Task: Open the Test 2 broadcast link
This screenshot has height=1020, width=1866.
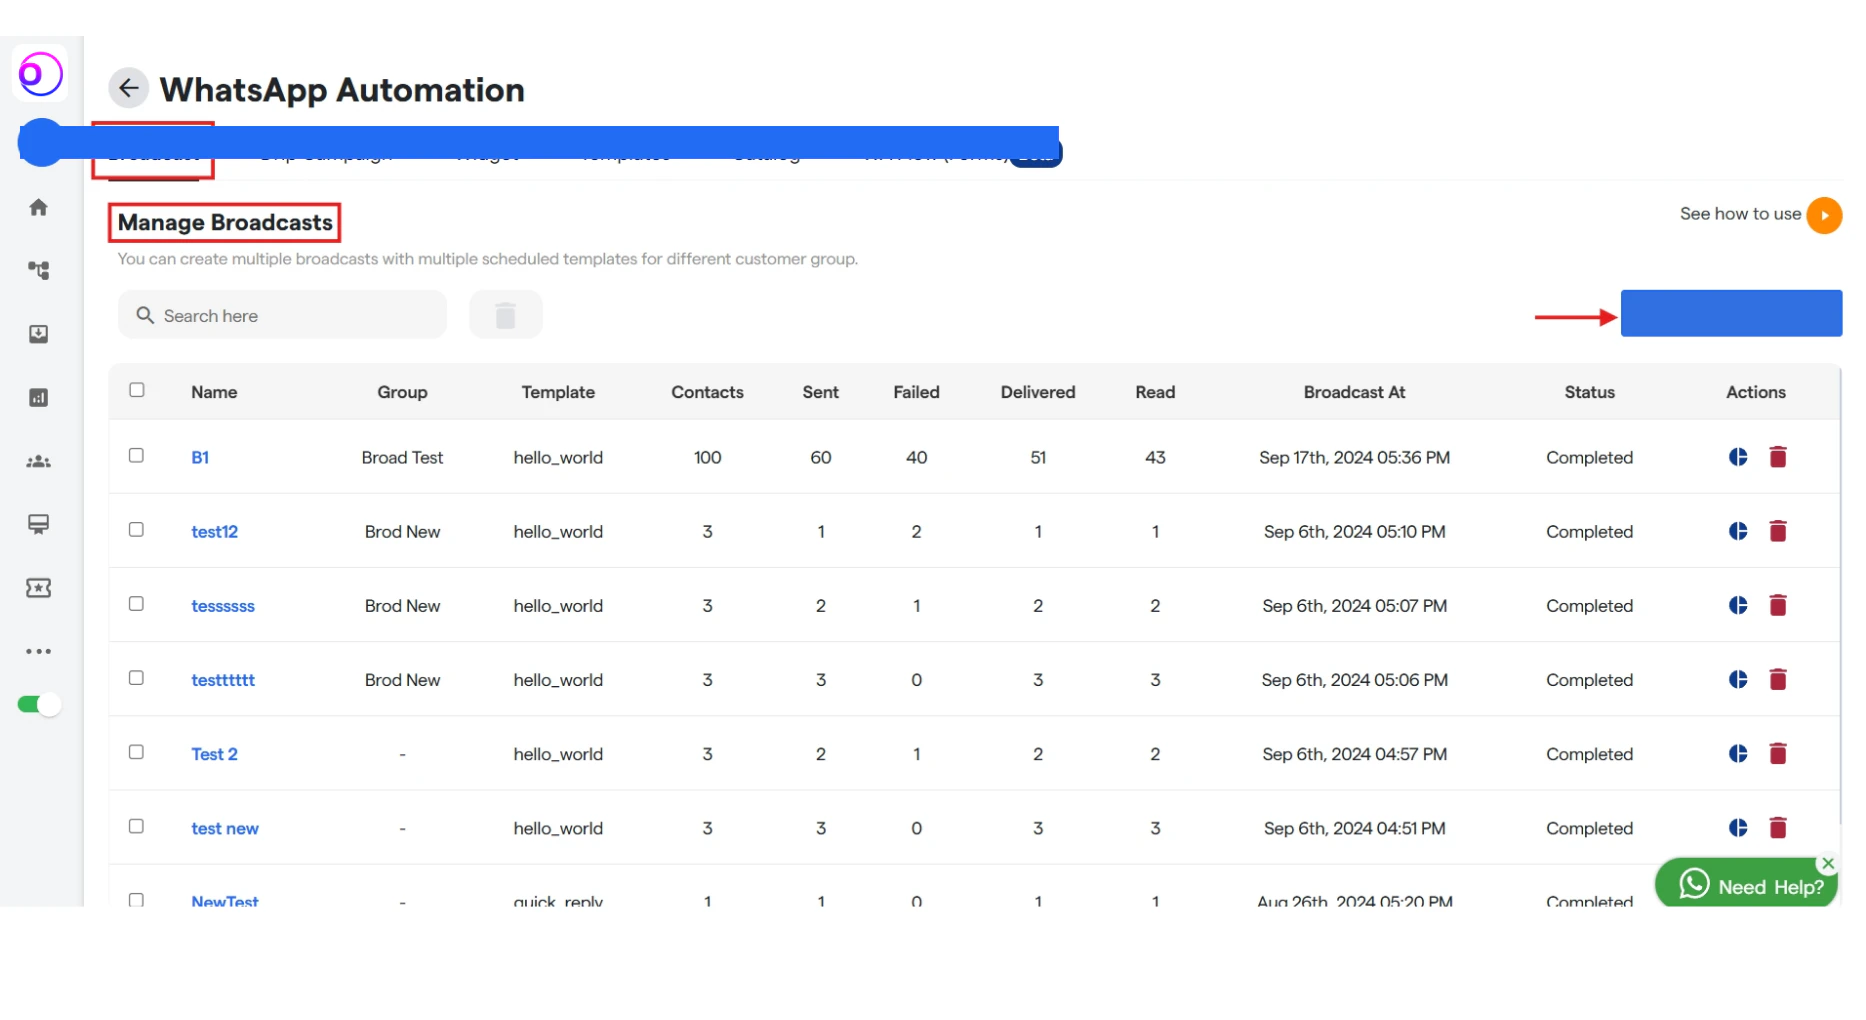Action: pos(214,753)
